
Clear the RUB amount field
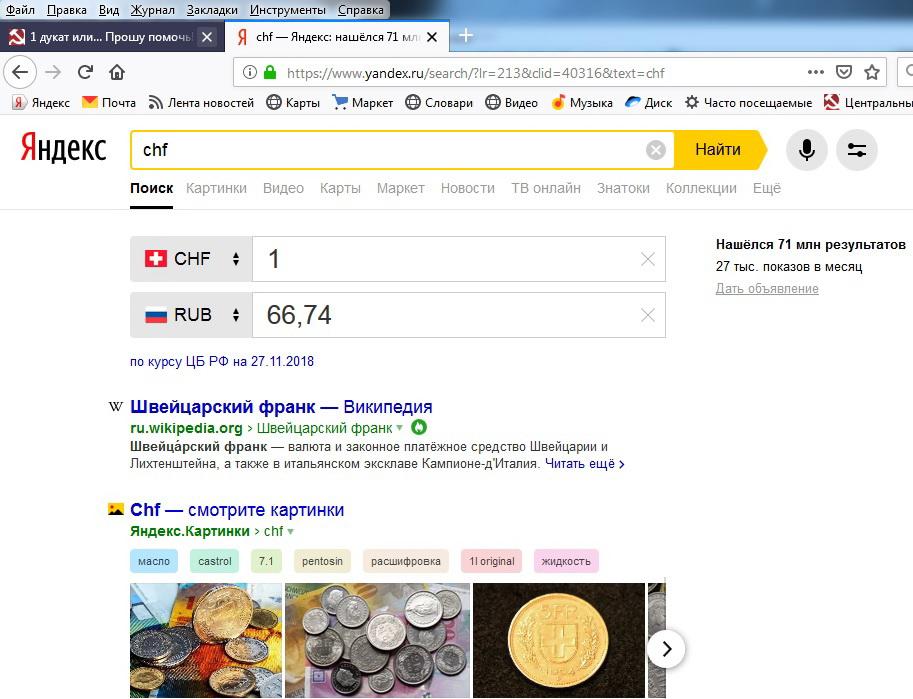(x=647, y=315)
